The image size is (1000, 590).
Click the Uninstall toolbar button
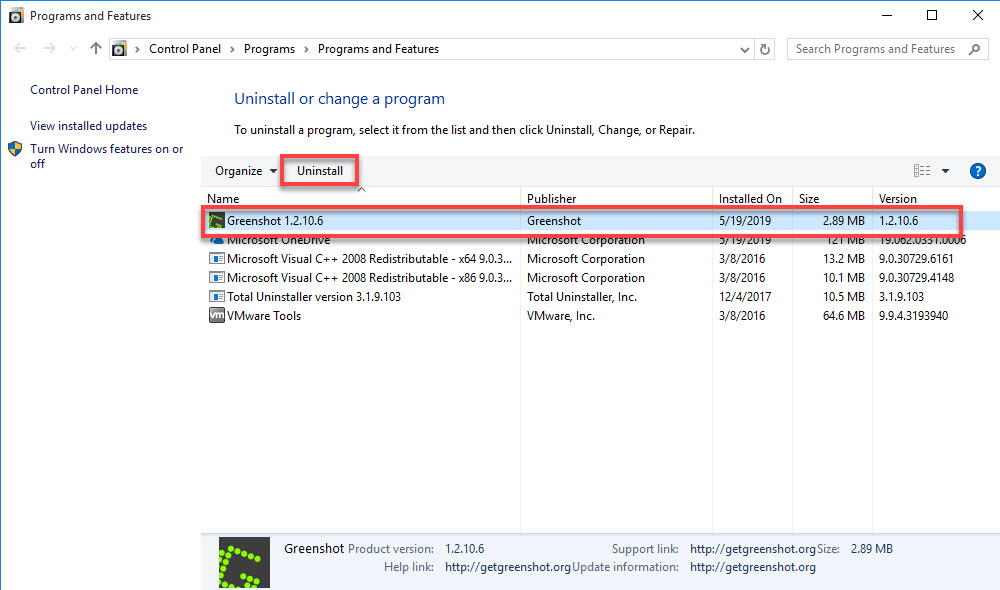320,171
